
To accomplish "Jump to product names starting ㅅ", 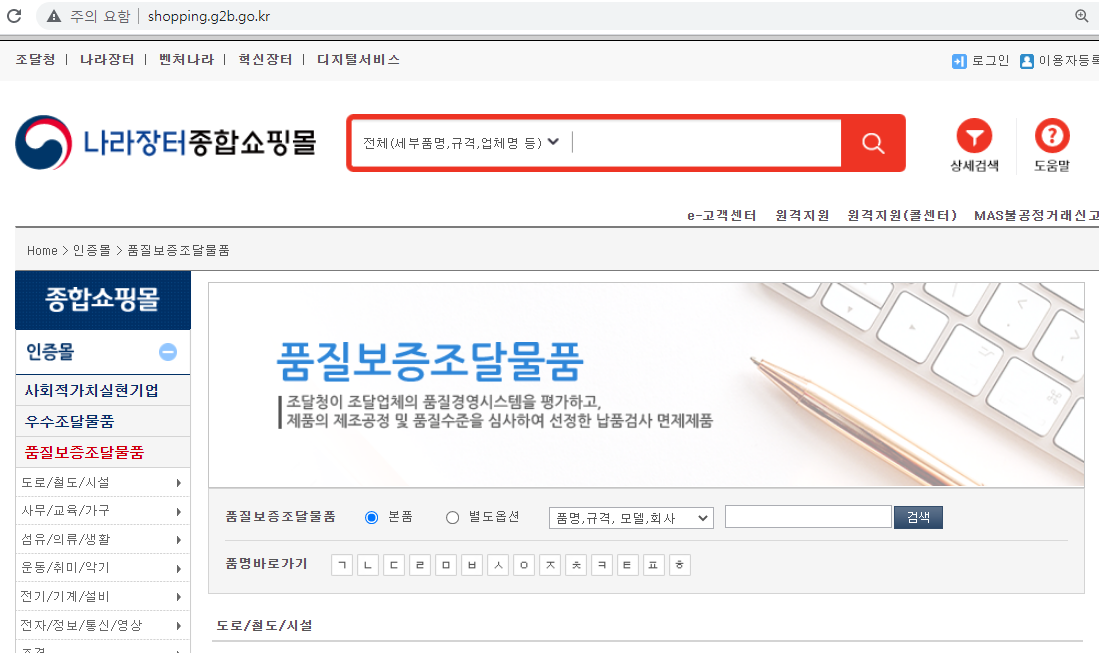I will click(x=498, y=565).
